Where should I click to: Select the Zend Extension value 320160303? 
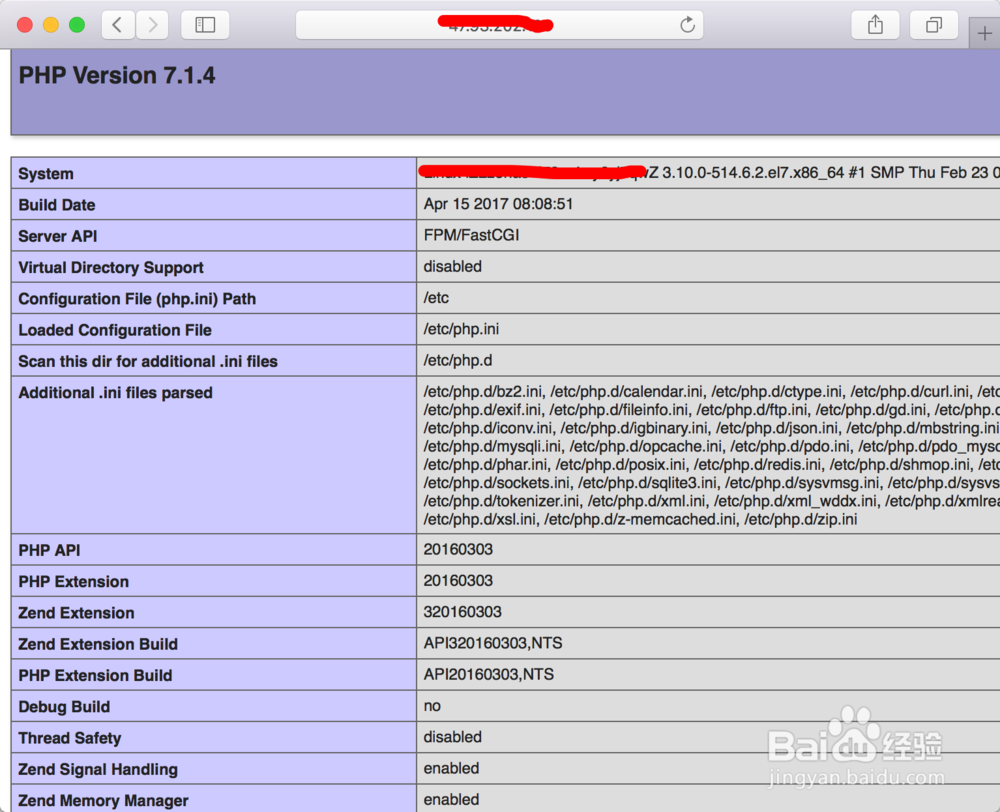pos(462,612)
